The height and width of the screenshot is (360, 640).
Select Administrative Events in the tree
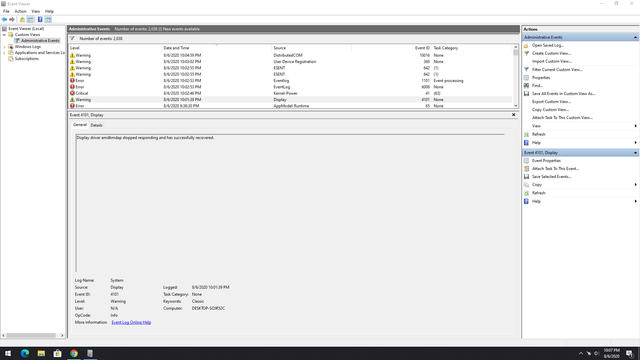[40, 41]
